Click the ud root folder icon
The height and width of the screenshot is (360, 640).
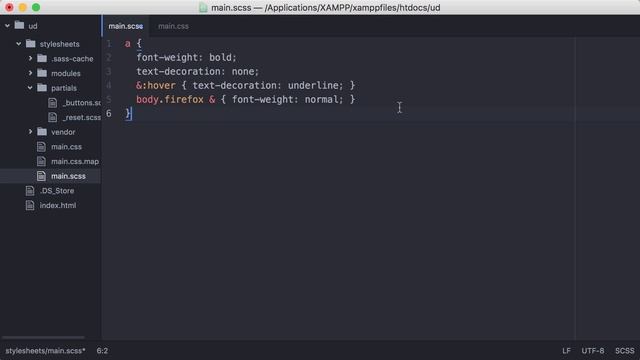pyautogui.click(x=19, y=25)
